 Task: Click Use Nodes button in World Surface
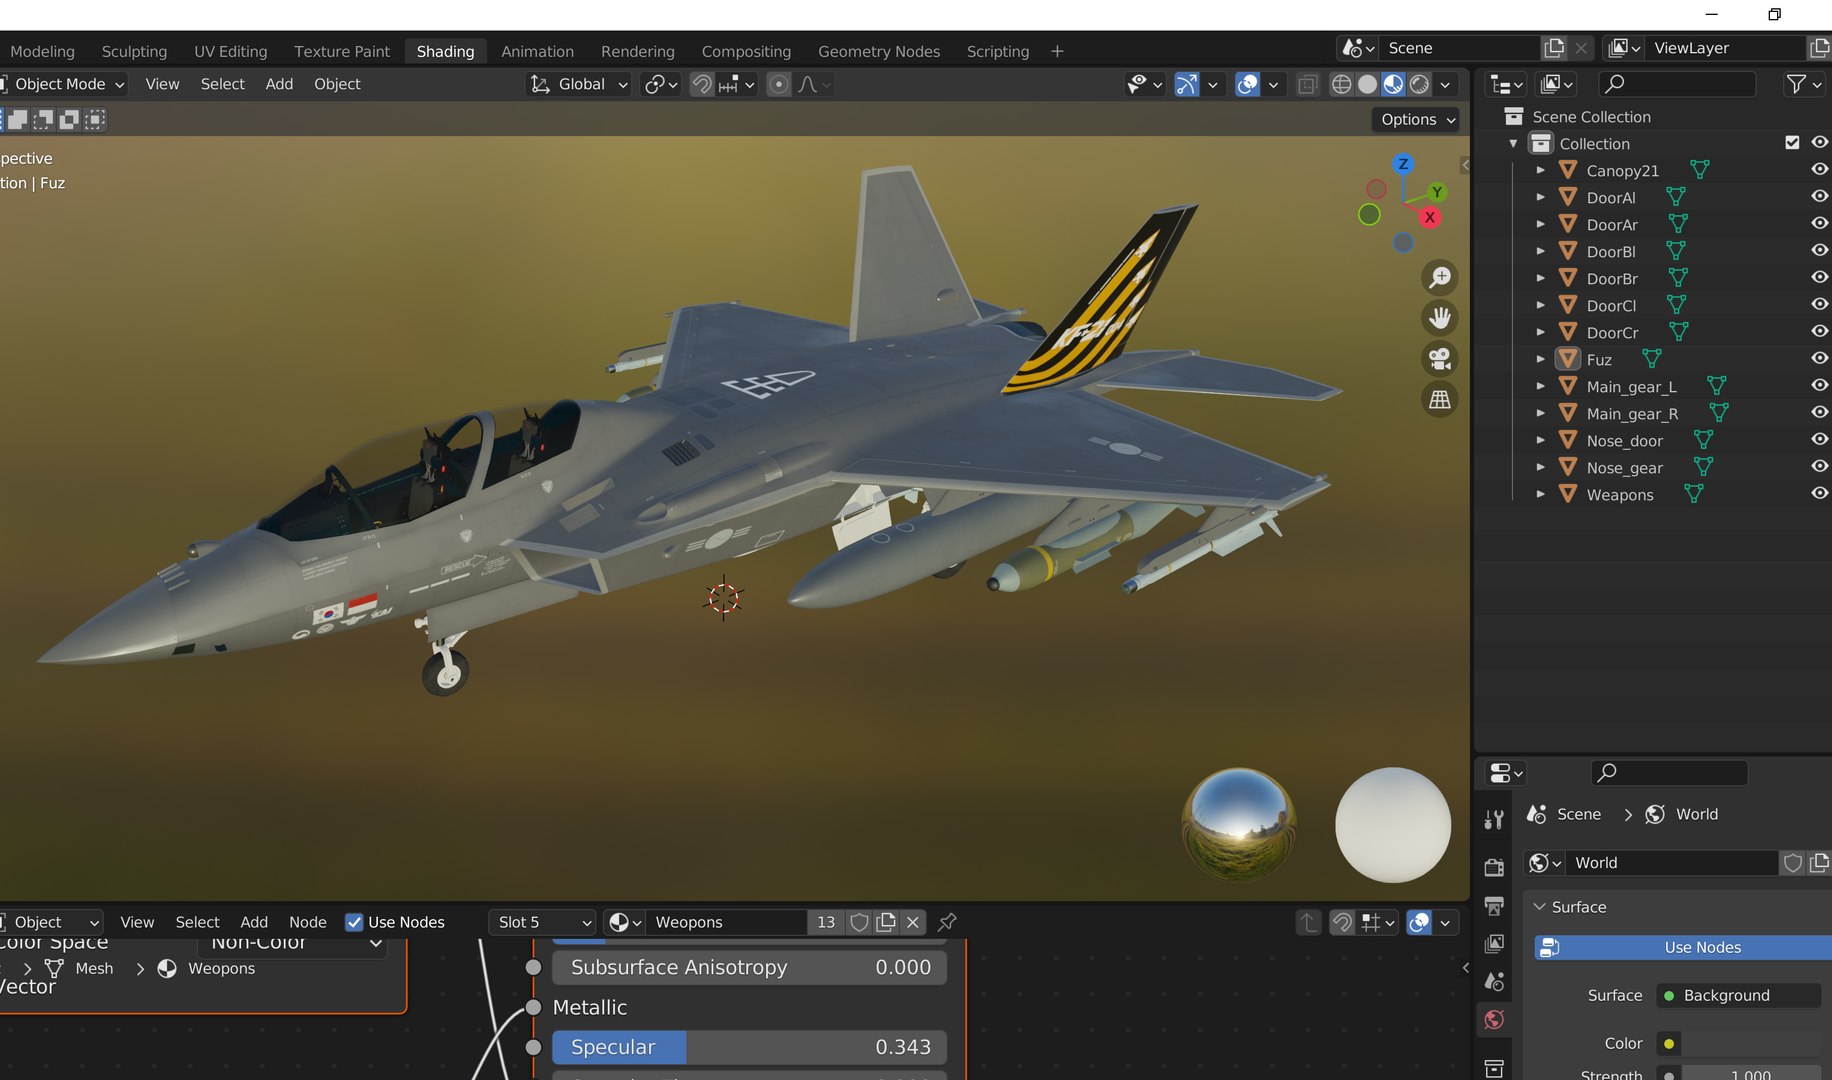pyautogui.click(x=1683, y=947)
